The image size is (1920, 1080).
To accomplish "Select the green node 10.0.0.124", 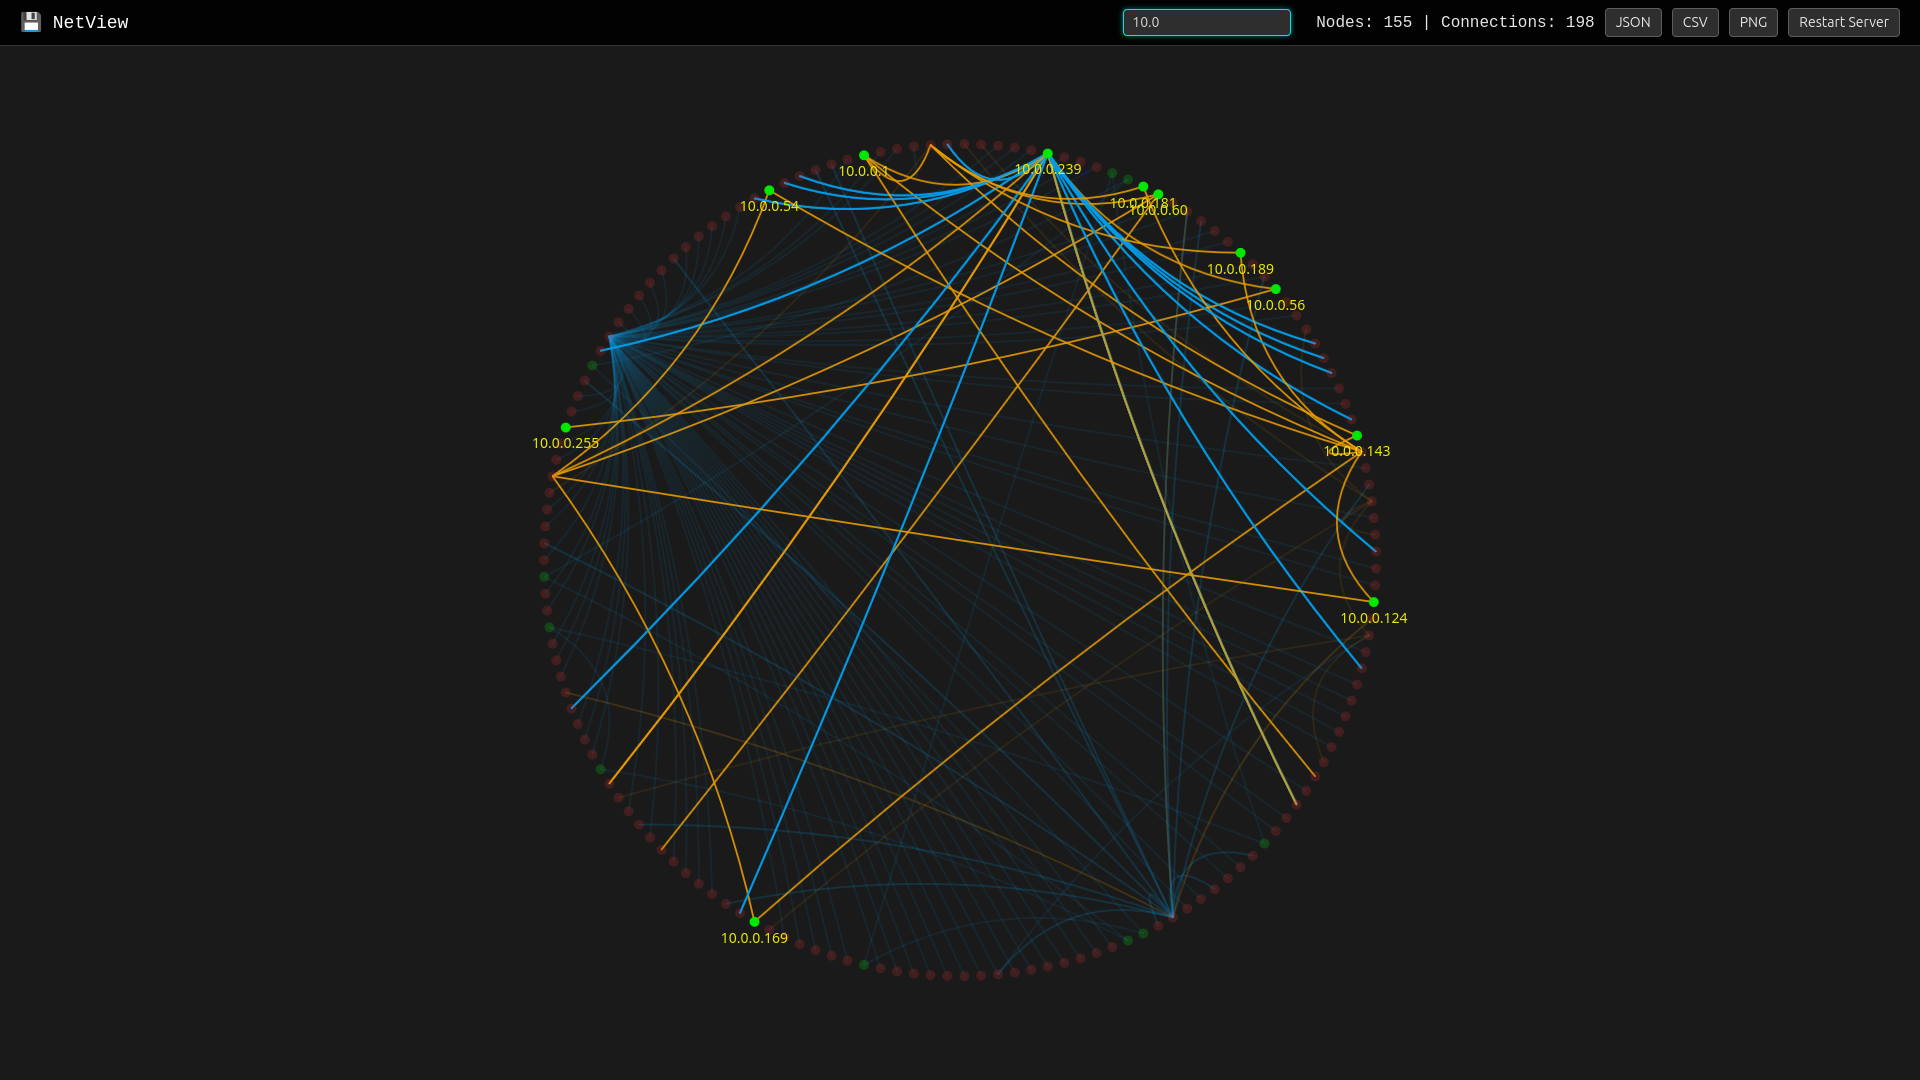I will click(1373, 602).
